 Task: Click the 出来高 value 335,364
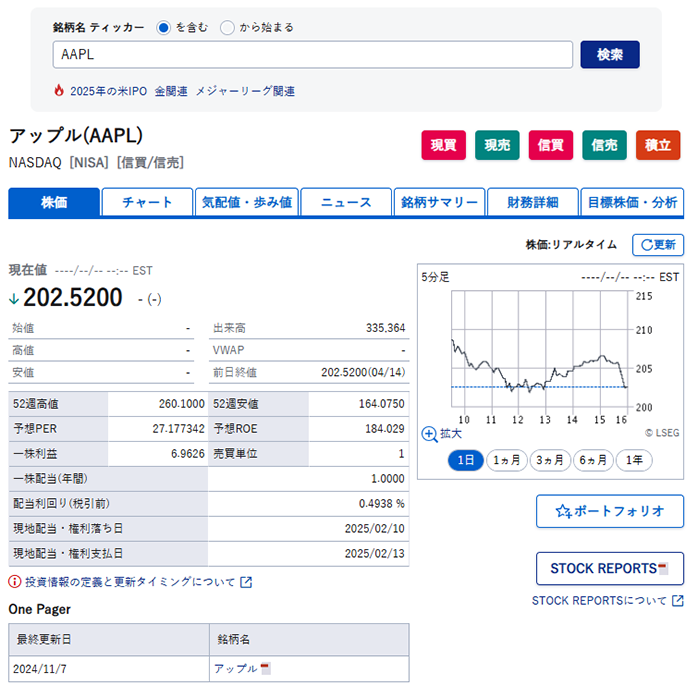click(385, 328)
